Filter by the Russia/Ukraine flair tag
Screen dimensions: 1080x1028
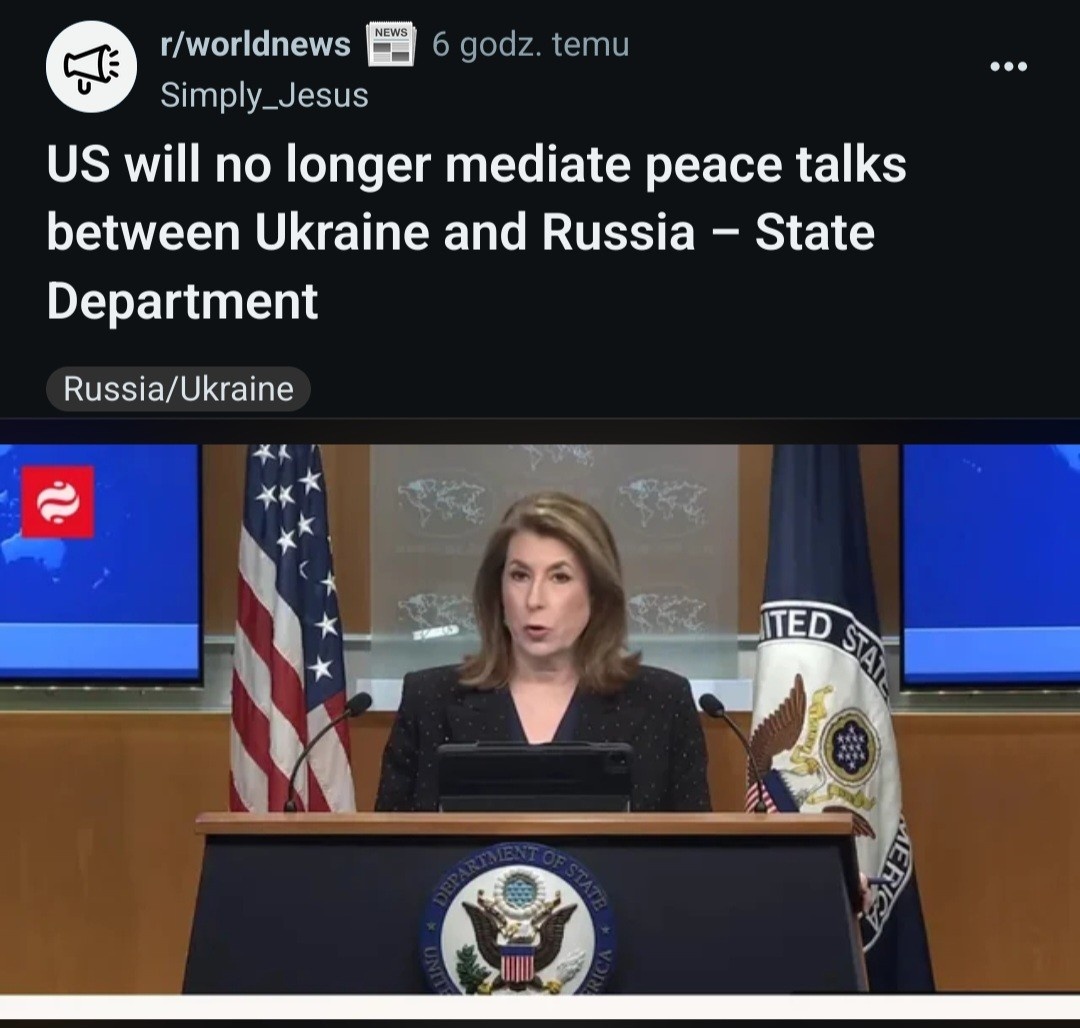pos(178,389)
